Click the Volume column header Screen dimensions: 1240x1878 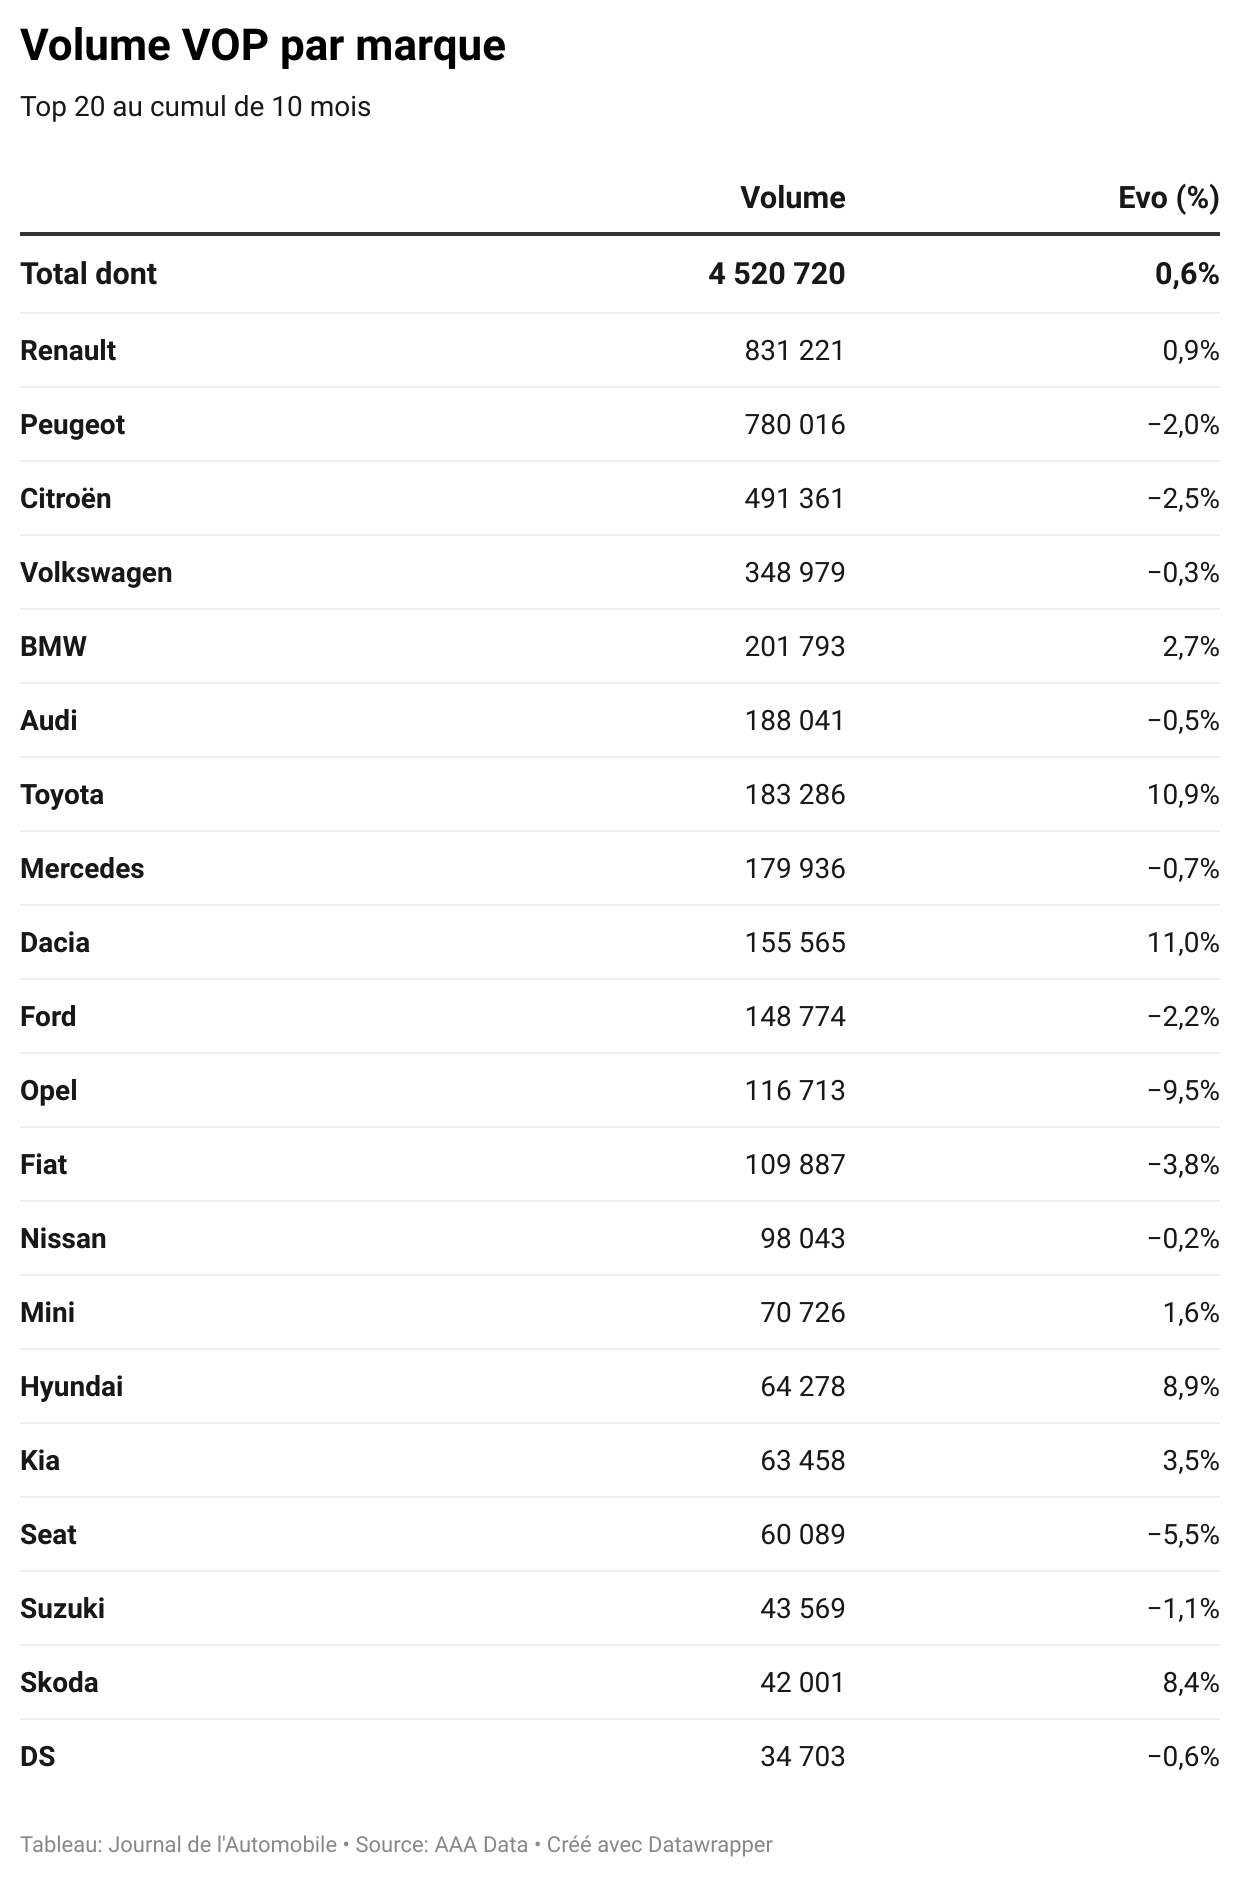pyautogui.click(x=792, y=198)
